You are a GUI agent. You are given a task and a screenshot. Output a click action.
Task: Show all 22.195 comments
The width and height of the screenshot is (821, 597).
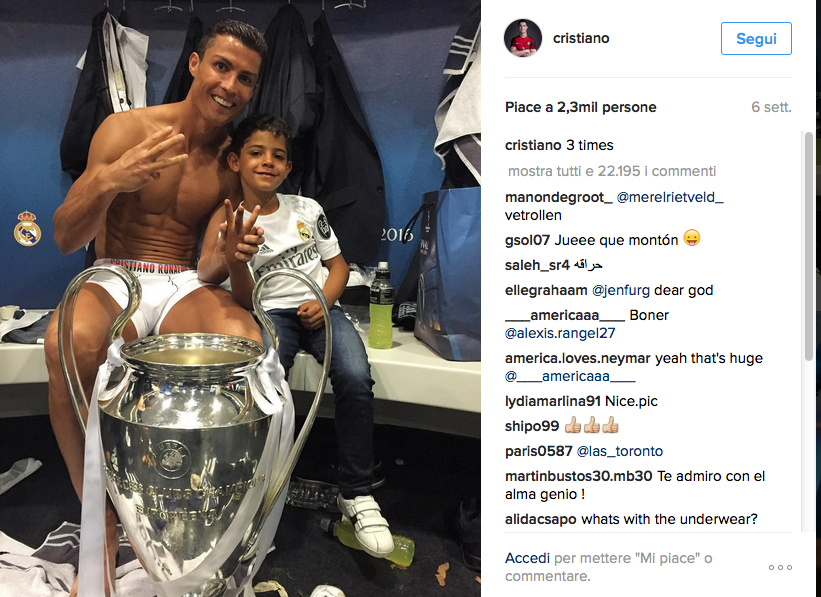point(612,171)
